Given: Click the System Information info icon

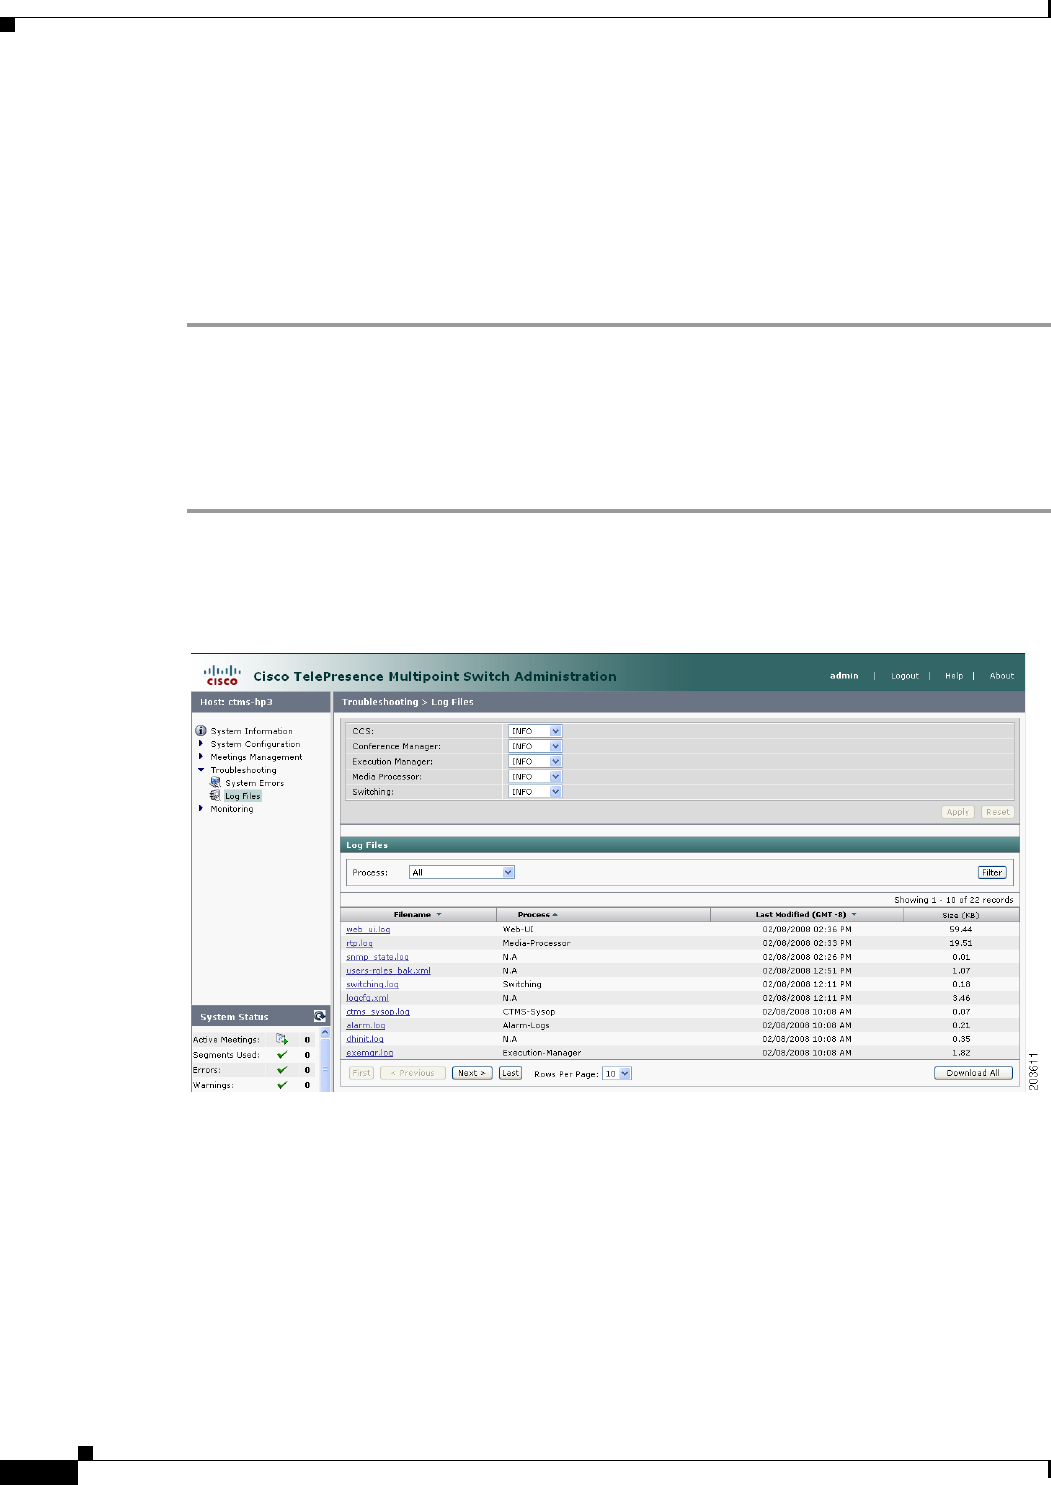Looking at the screenshot, I should pyautogui.click(x=201, y=731).
